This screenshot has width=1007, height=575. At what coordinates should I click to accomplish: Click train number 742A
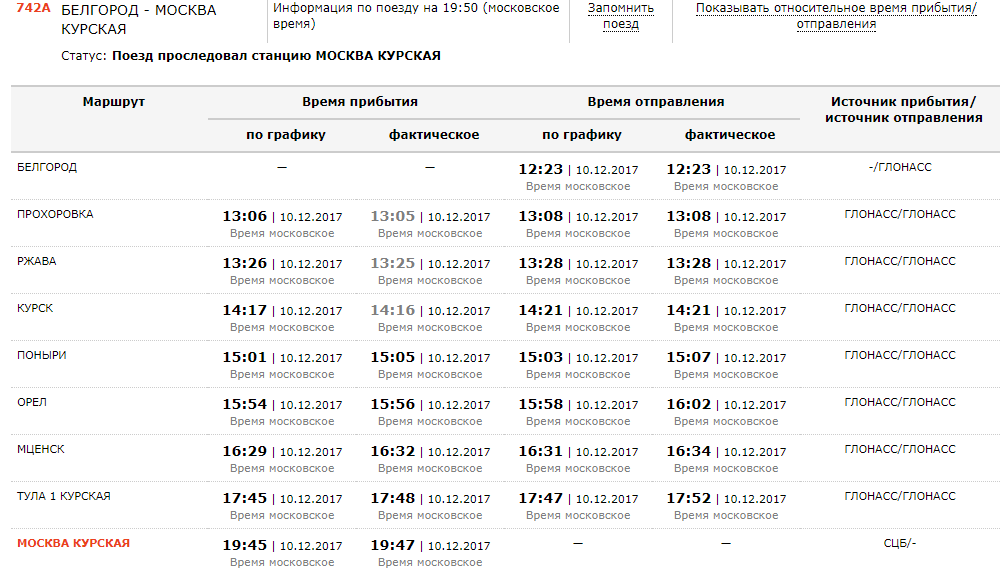point(33,8)
